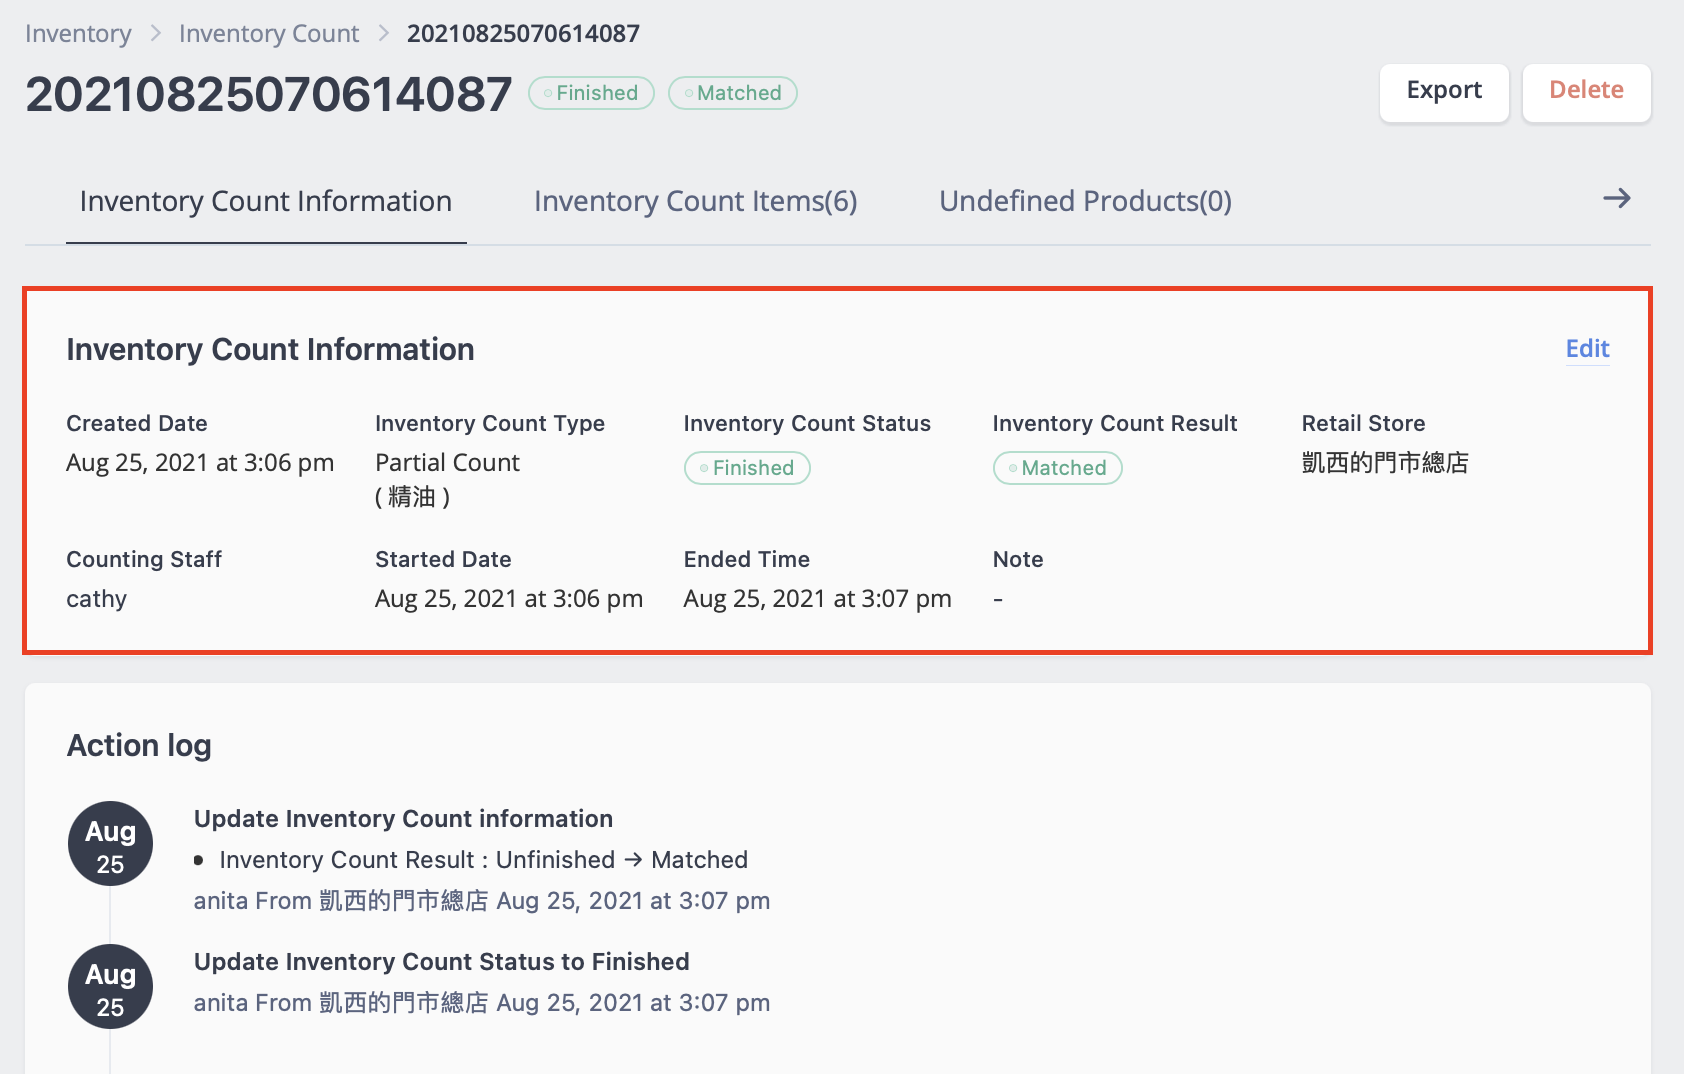The height and width of the screenshot is (1074, 1684).
Task: Click anita author line under Finished log entry
Action: (x=482, y=1003)
